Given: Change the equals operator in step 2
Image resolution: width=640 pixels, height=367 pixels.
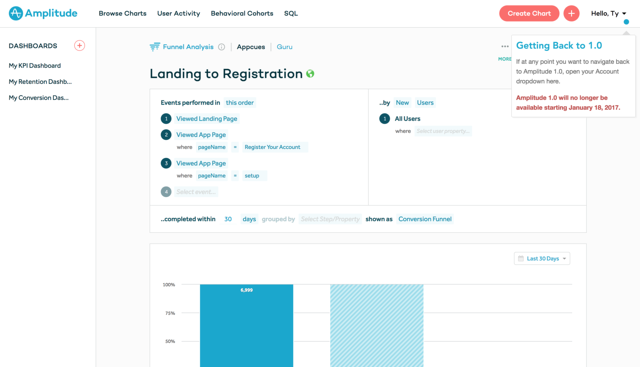Looking at the screenshot, I should pos(235,147).
